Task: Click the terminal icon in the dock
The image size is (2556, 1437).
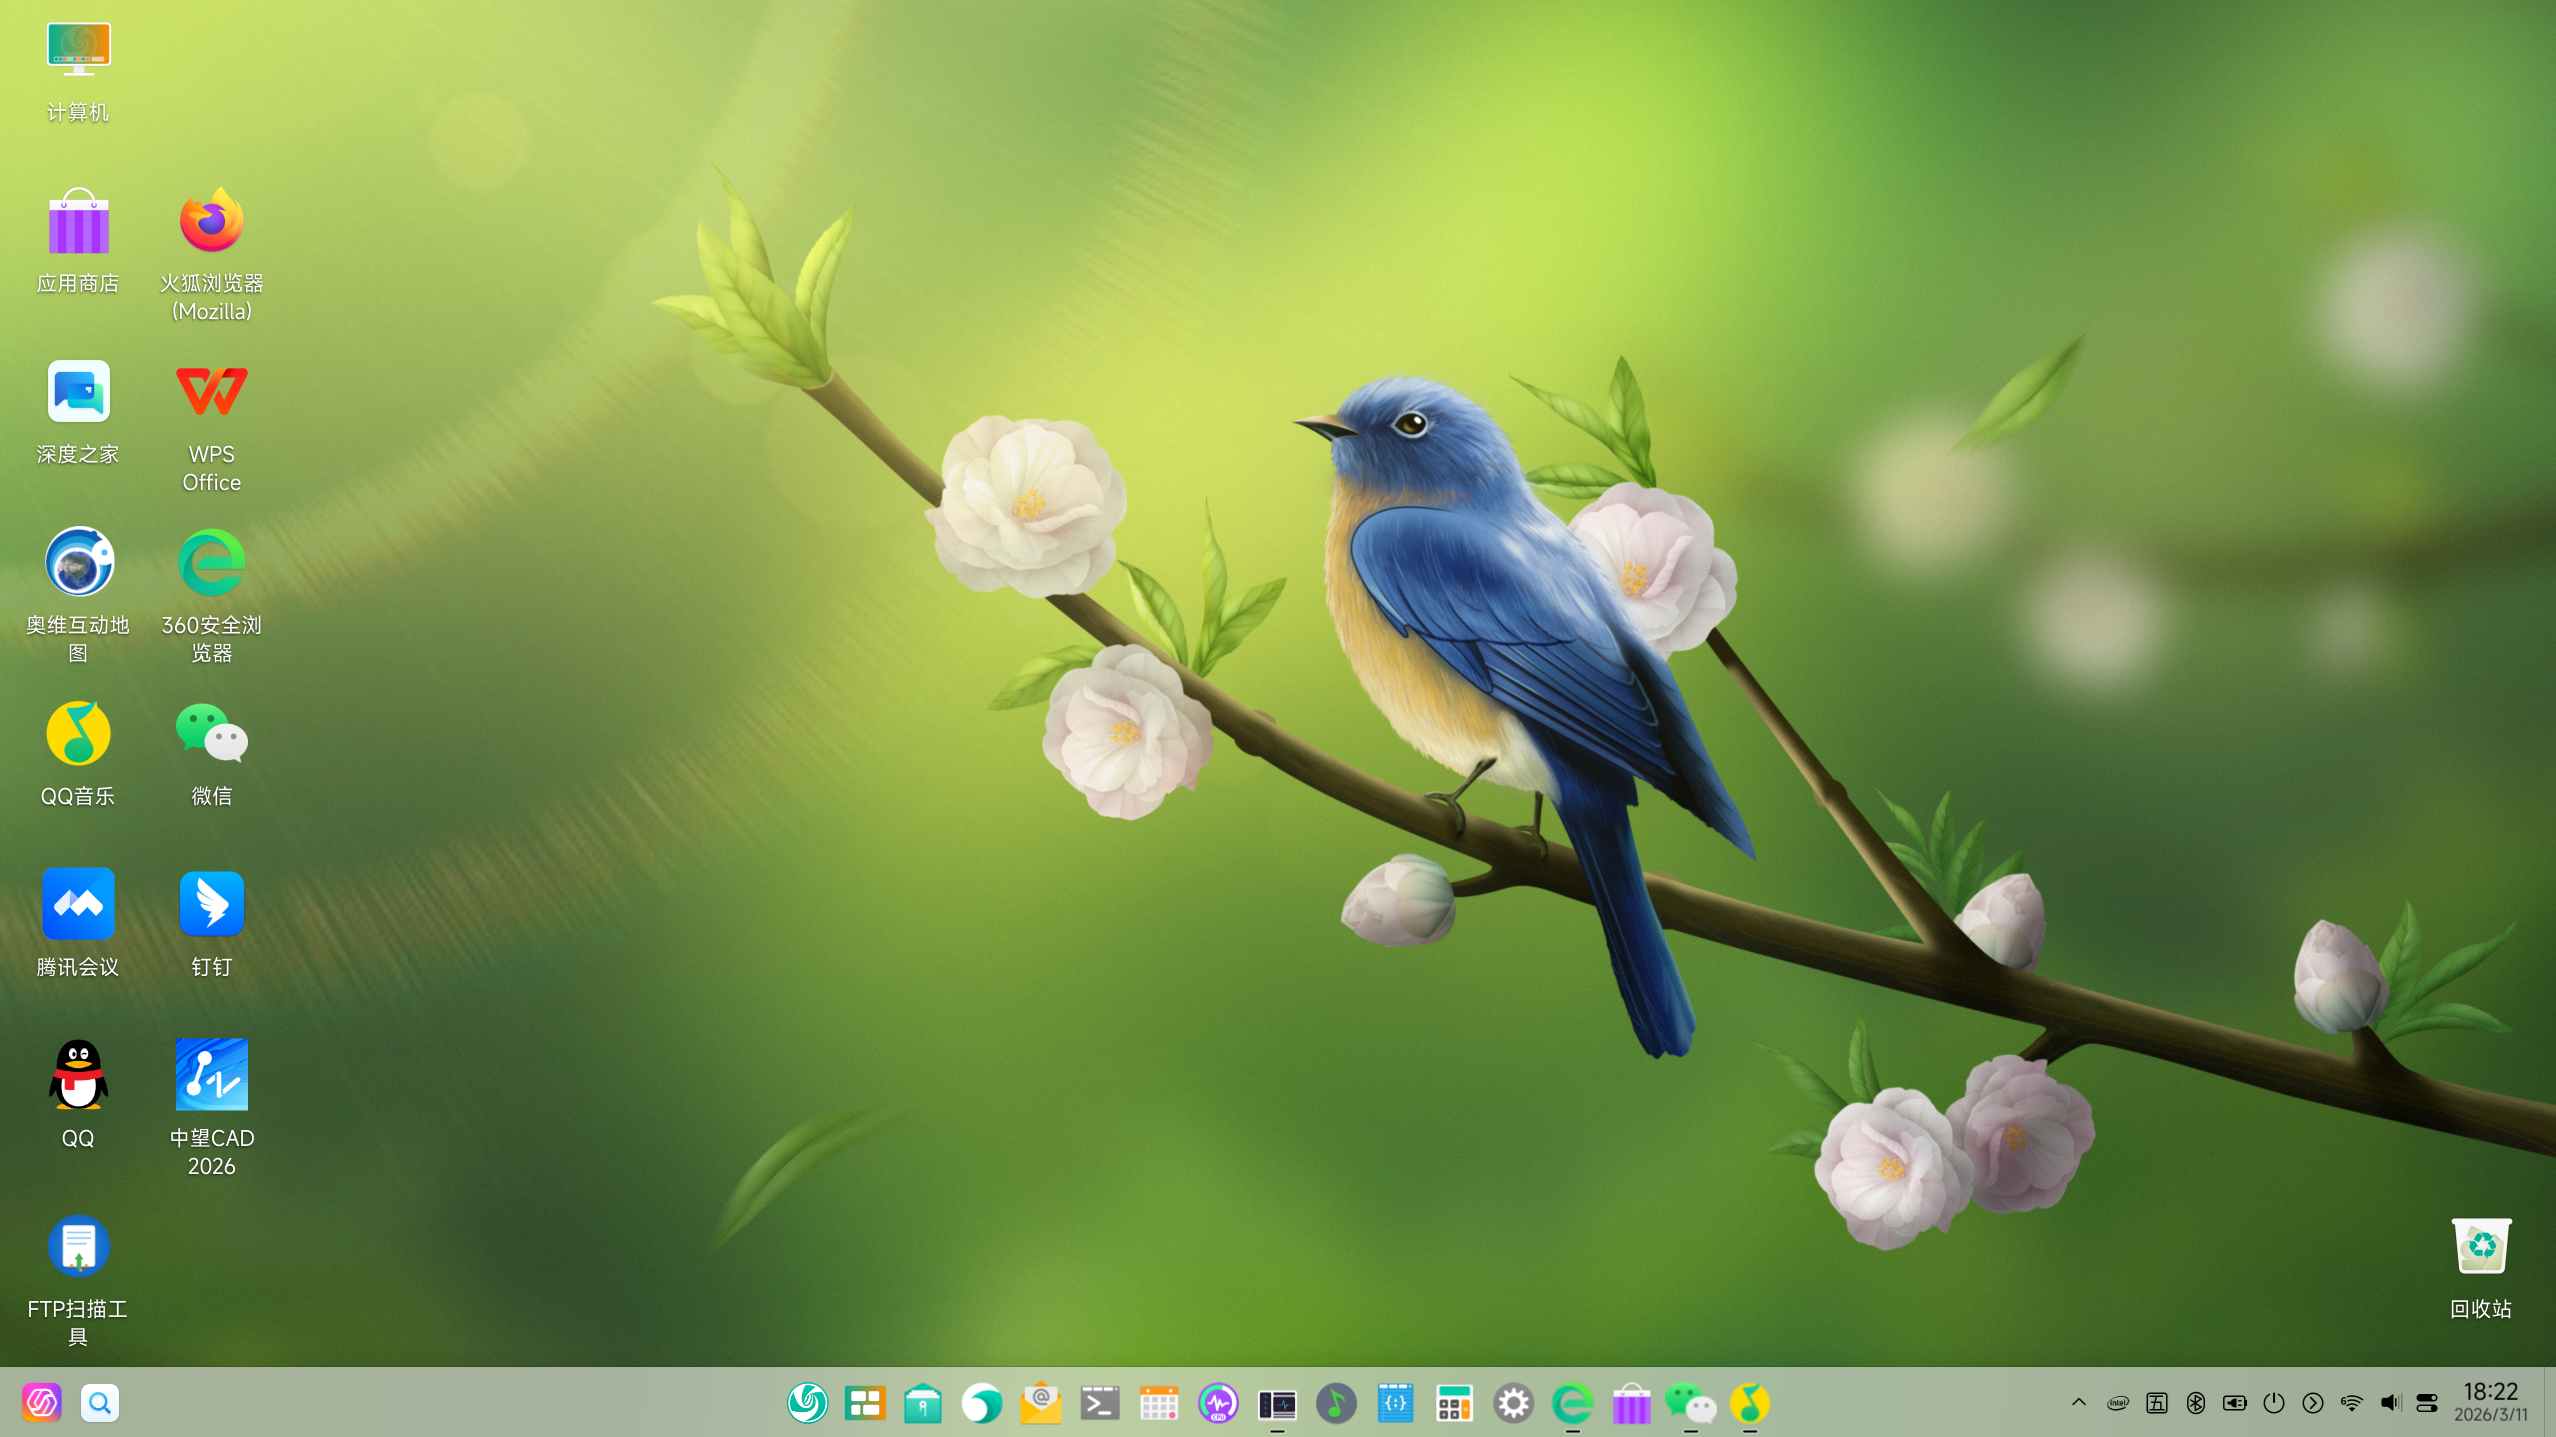Action: [1100, 1404]
